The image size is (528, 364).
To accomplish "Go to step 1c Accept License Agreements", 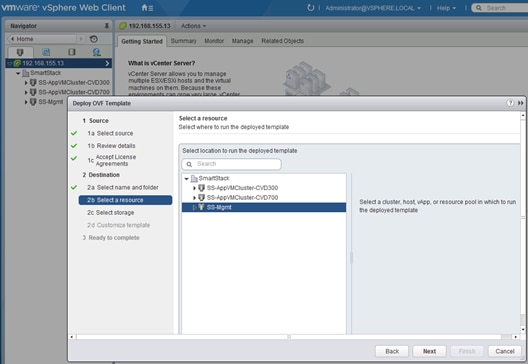I will (112, 160).
